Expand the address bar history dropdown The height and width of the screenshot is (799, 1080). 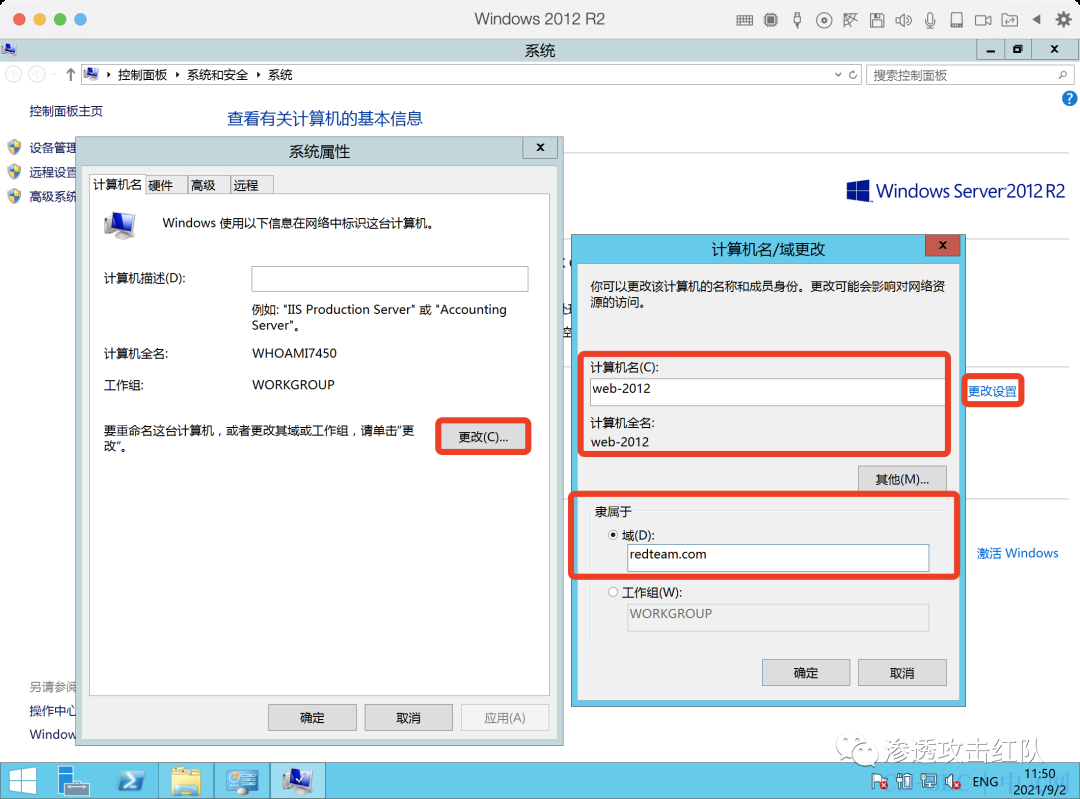tap(838, 74)
